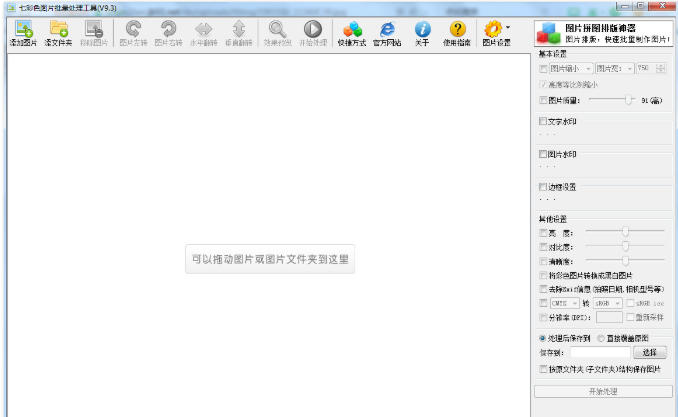This screenshot has height=417, width=678.
Task: Enable the 图片水印 image watermark checkbox
Action: (543, 154)
